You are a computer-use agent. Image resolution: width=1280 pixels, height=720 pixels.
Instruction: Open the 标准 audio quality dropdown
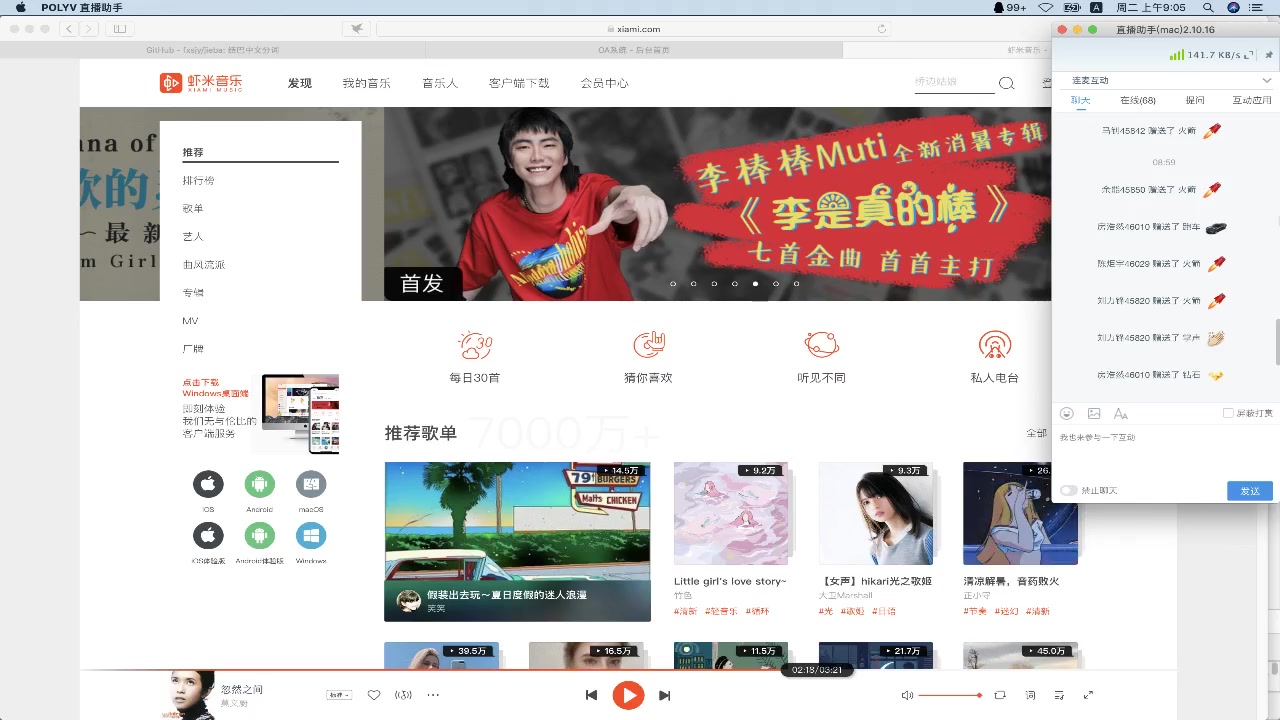(x=338, y=694)
